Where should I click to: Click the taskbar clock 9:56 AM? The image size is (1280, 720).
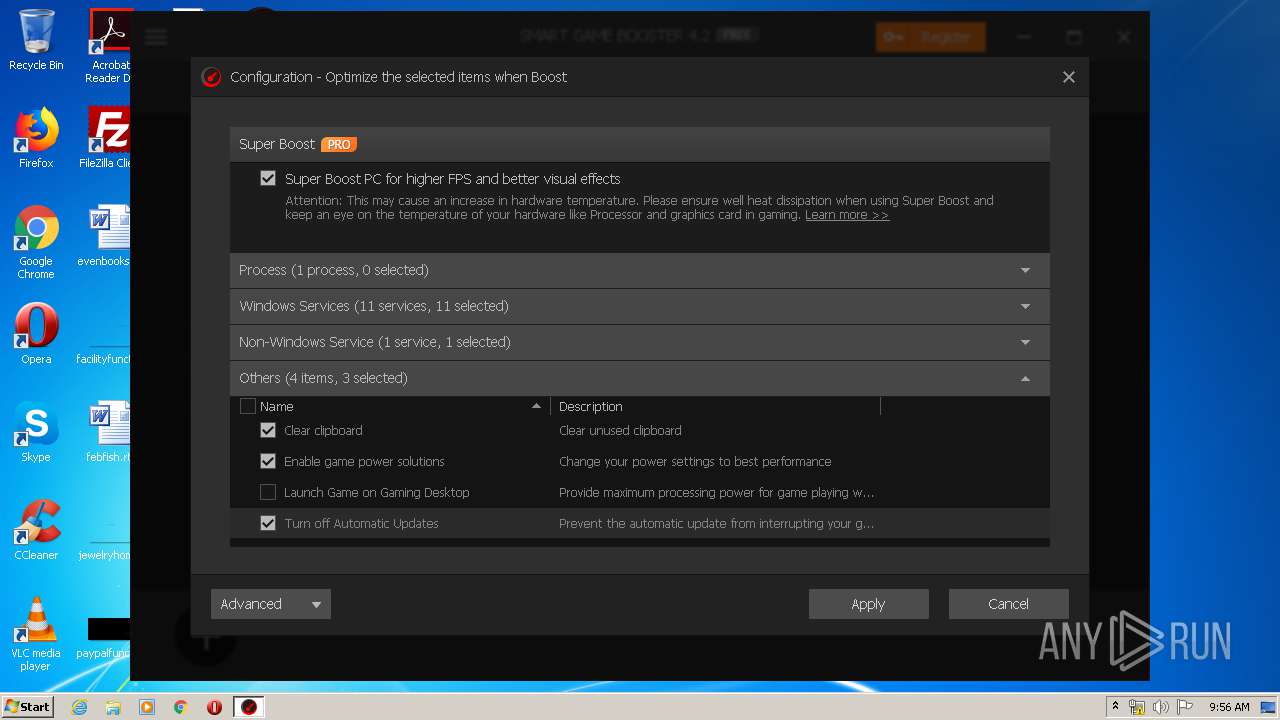[1229, 707]
